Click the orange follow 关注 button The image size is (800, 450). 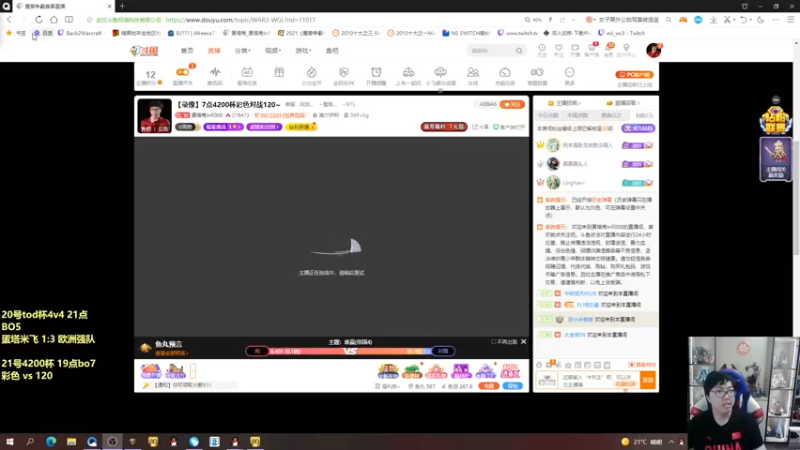(x=512, y=104)
